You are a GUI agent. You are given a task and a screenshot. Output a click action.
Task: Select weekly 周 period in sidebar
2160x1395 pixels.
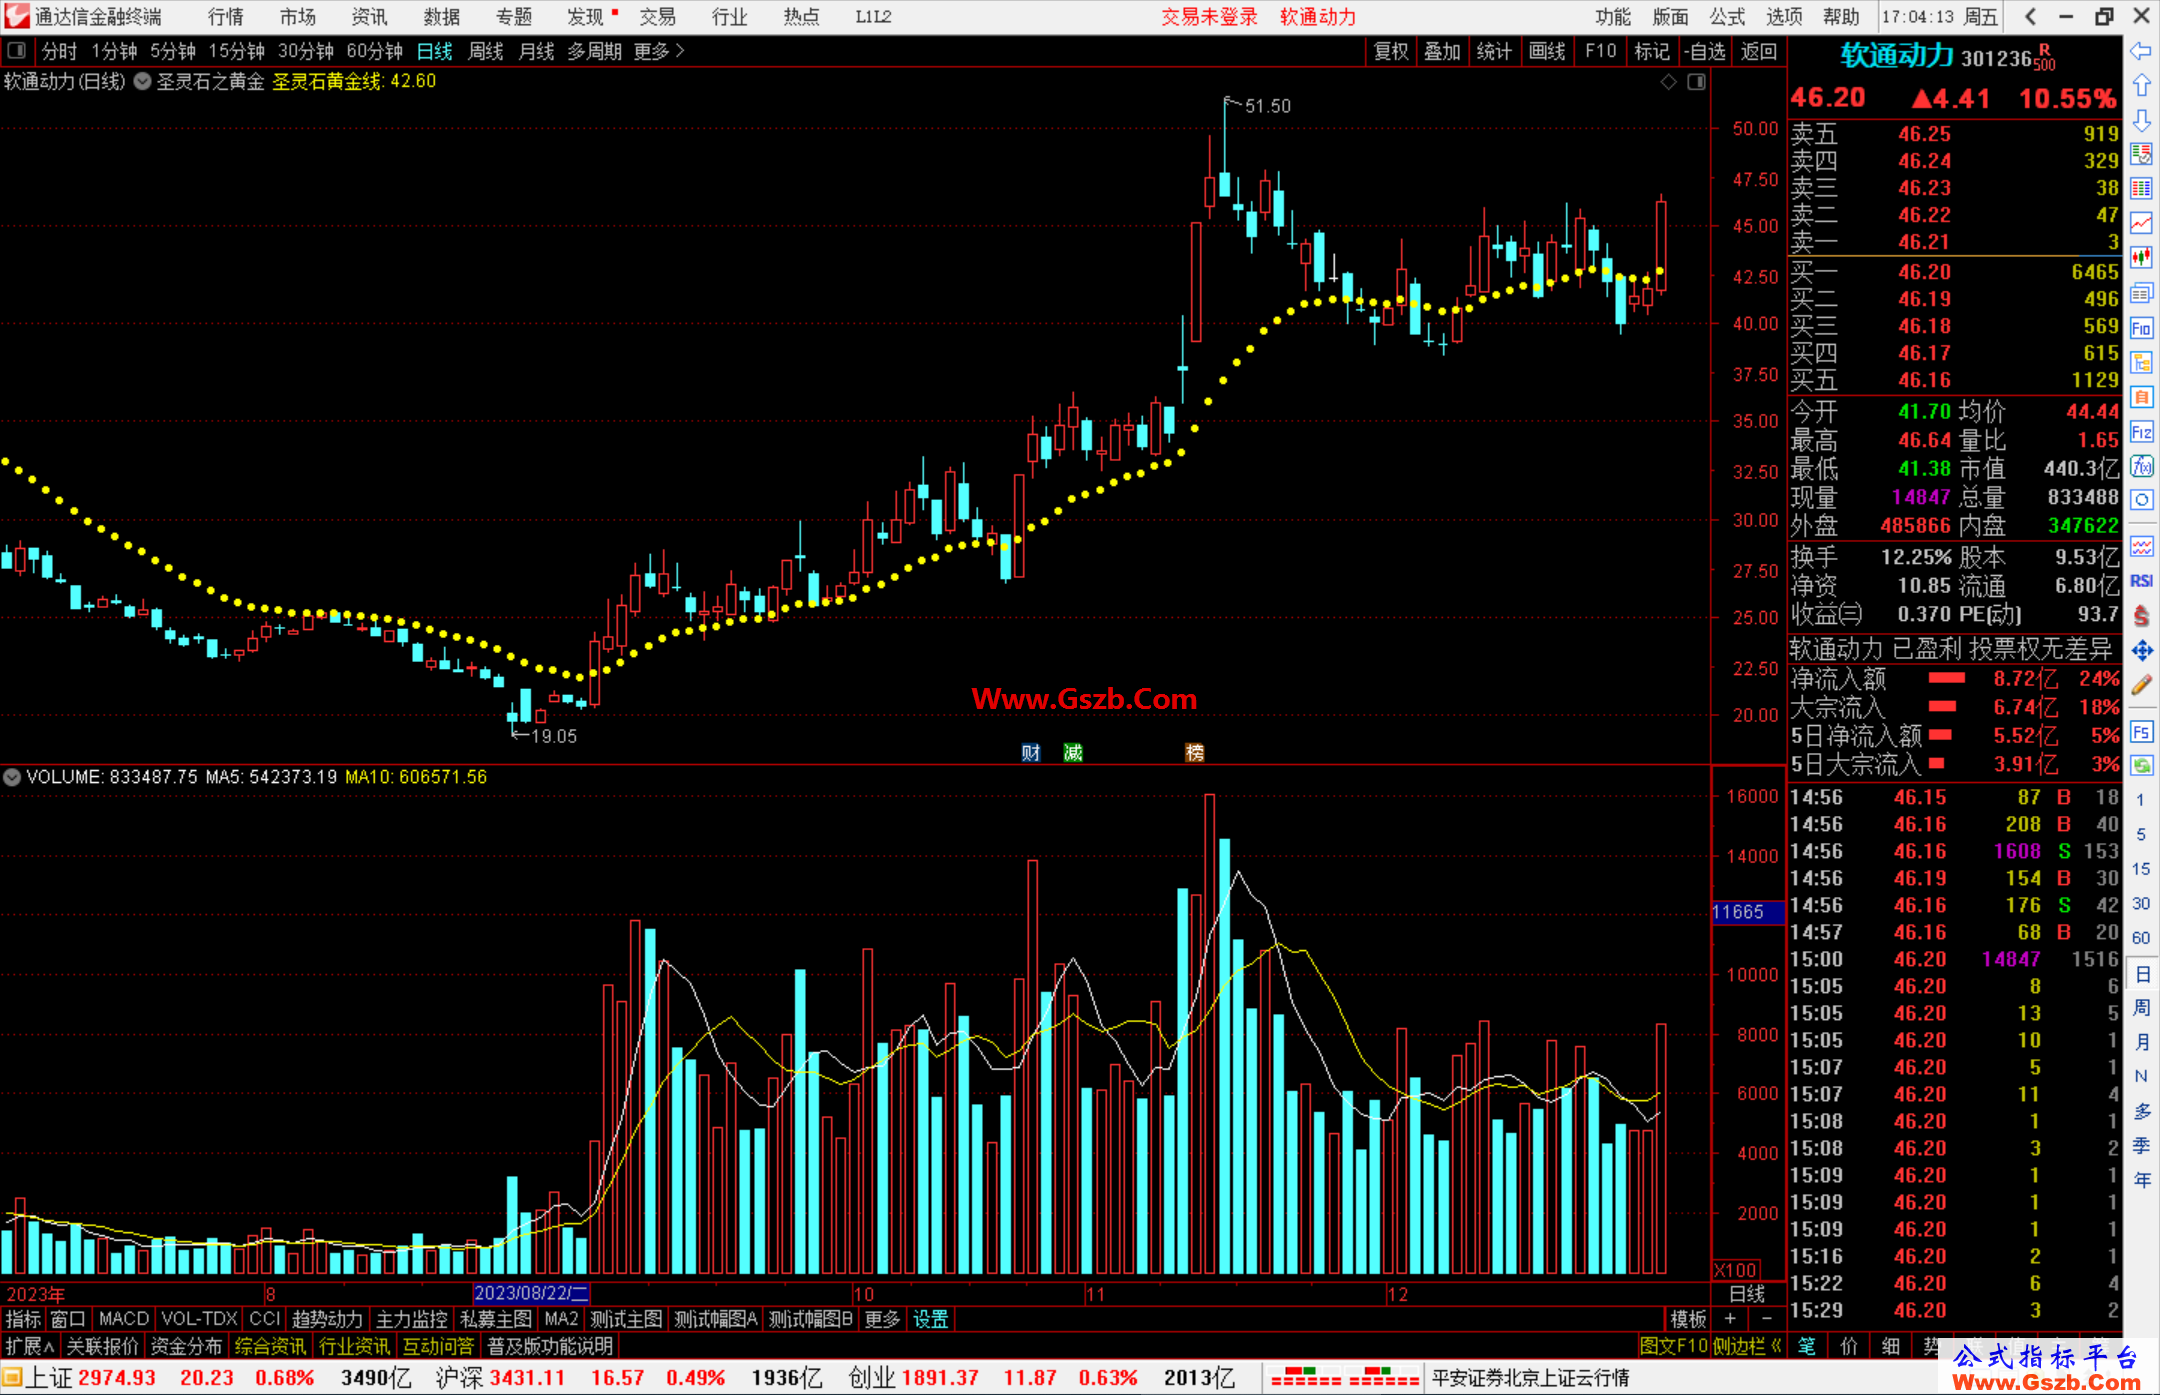pos(2141,1007)
